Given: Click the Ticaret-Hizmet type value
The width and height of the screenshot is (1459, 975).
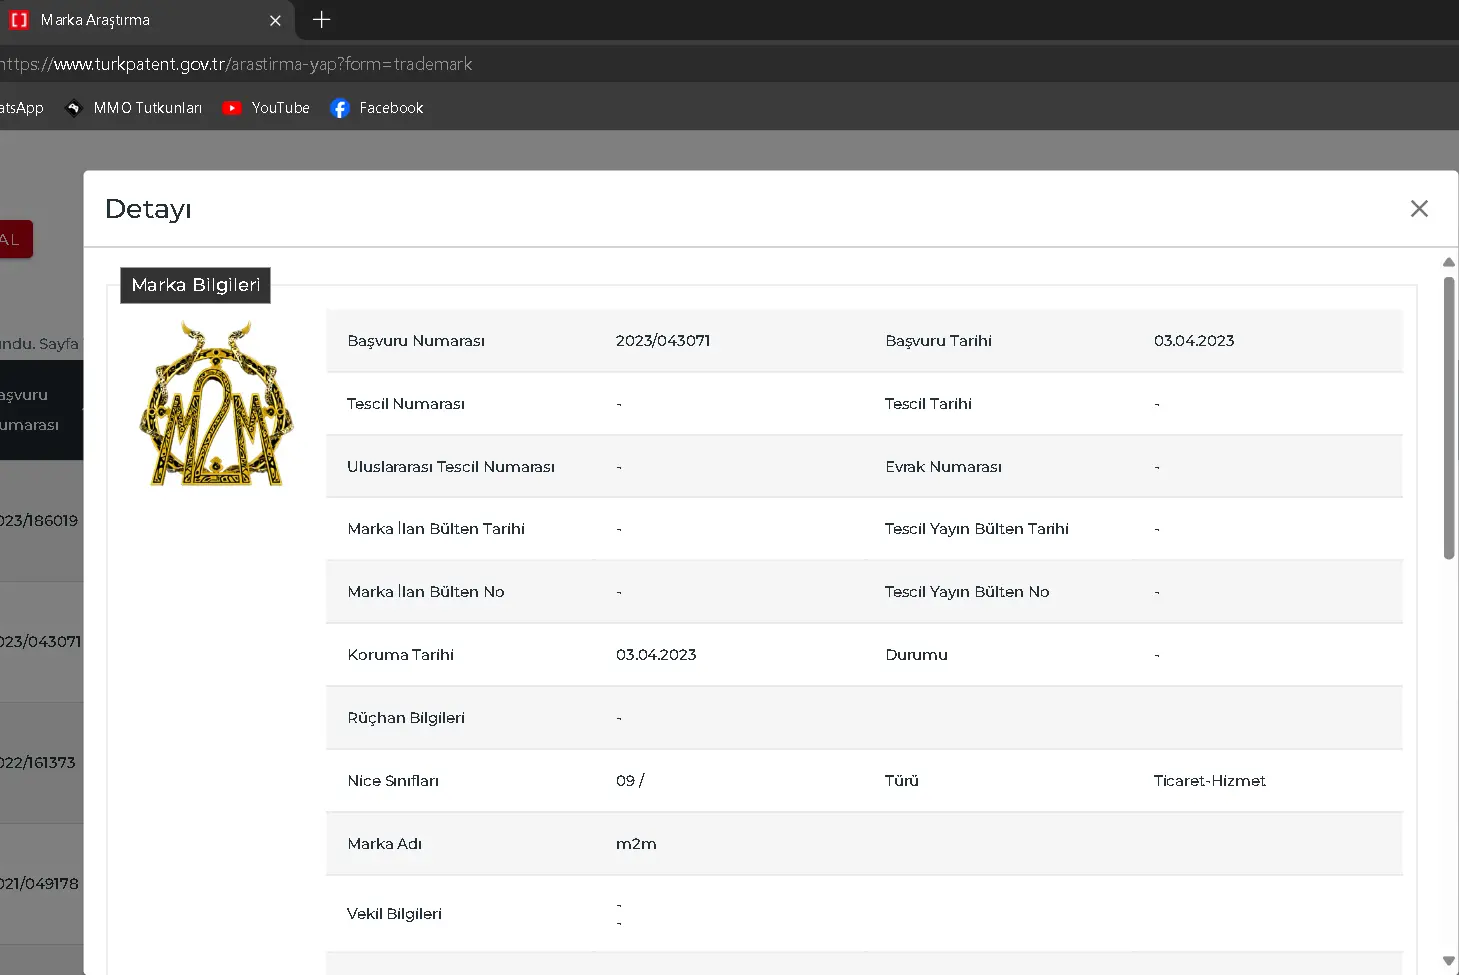Looking at the screenshot, I should tap(1209, 781).
